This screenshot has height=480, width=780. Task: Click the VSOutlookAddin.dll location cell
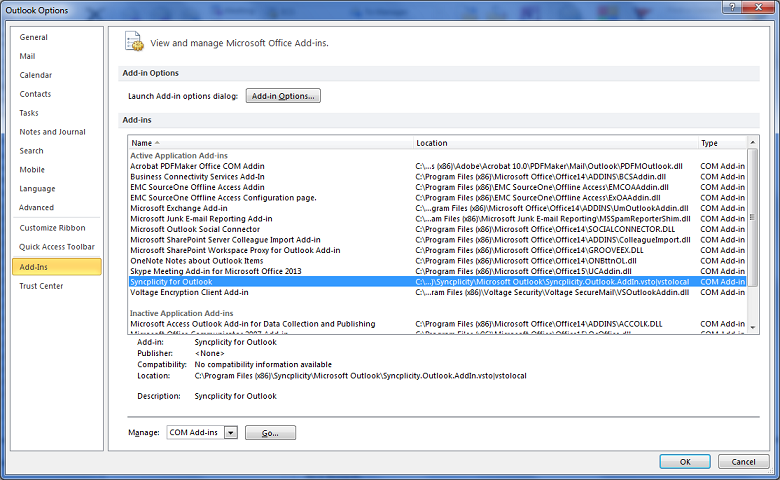552,292
